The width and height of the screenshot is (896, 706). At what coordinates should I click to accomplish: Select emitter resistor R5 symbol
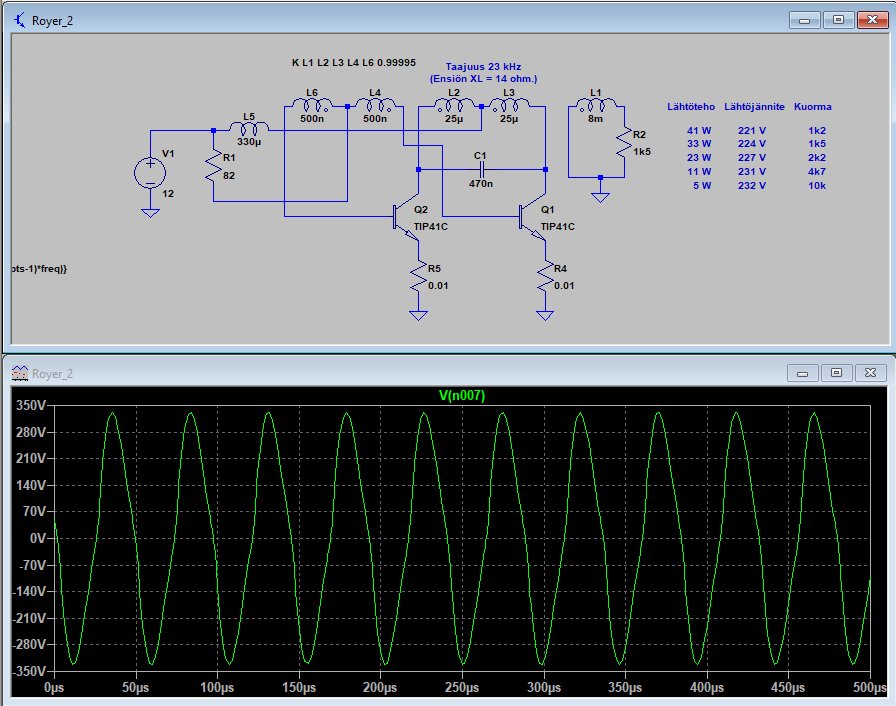pyautogui.click(x=418, y=278)
